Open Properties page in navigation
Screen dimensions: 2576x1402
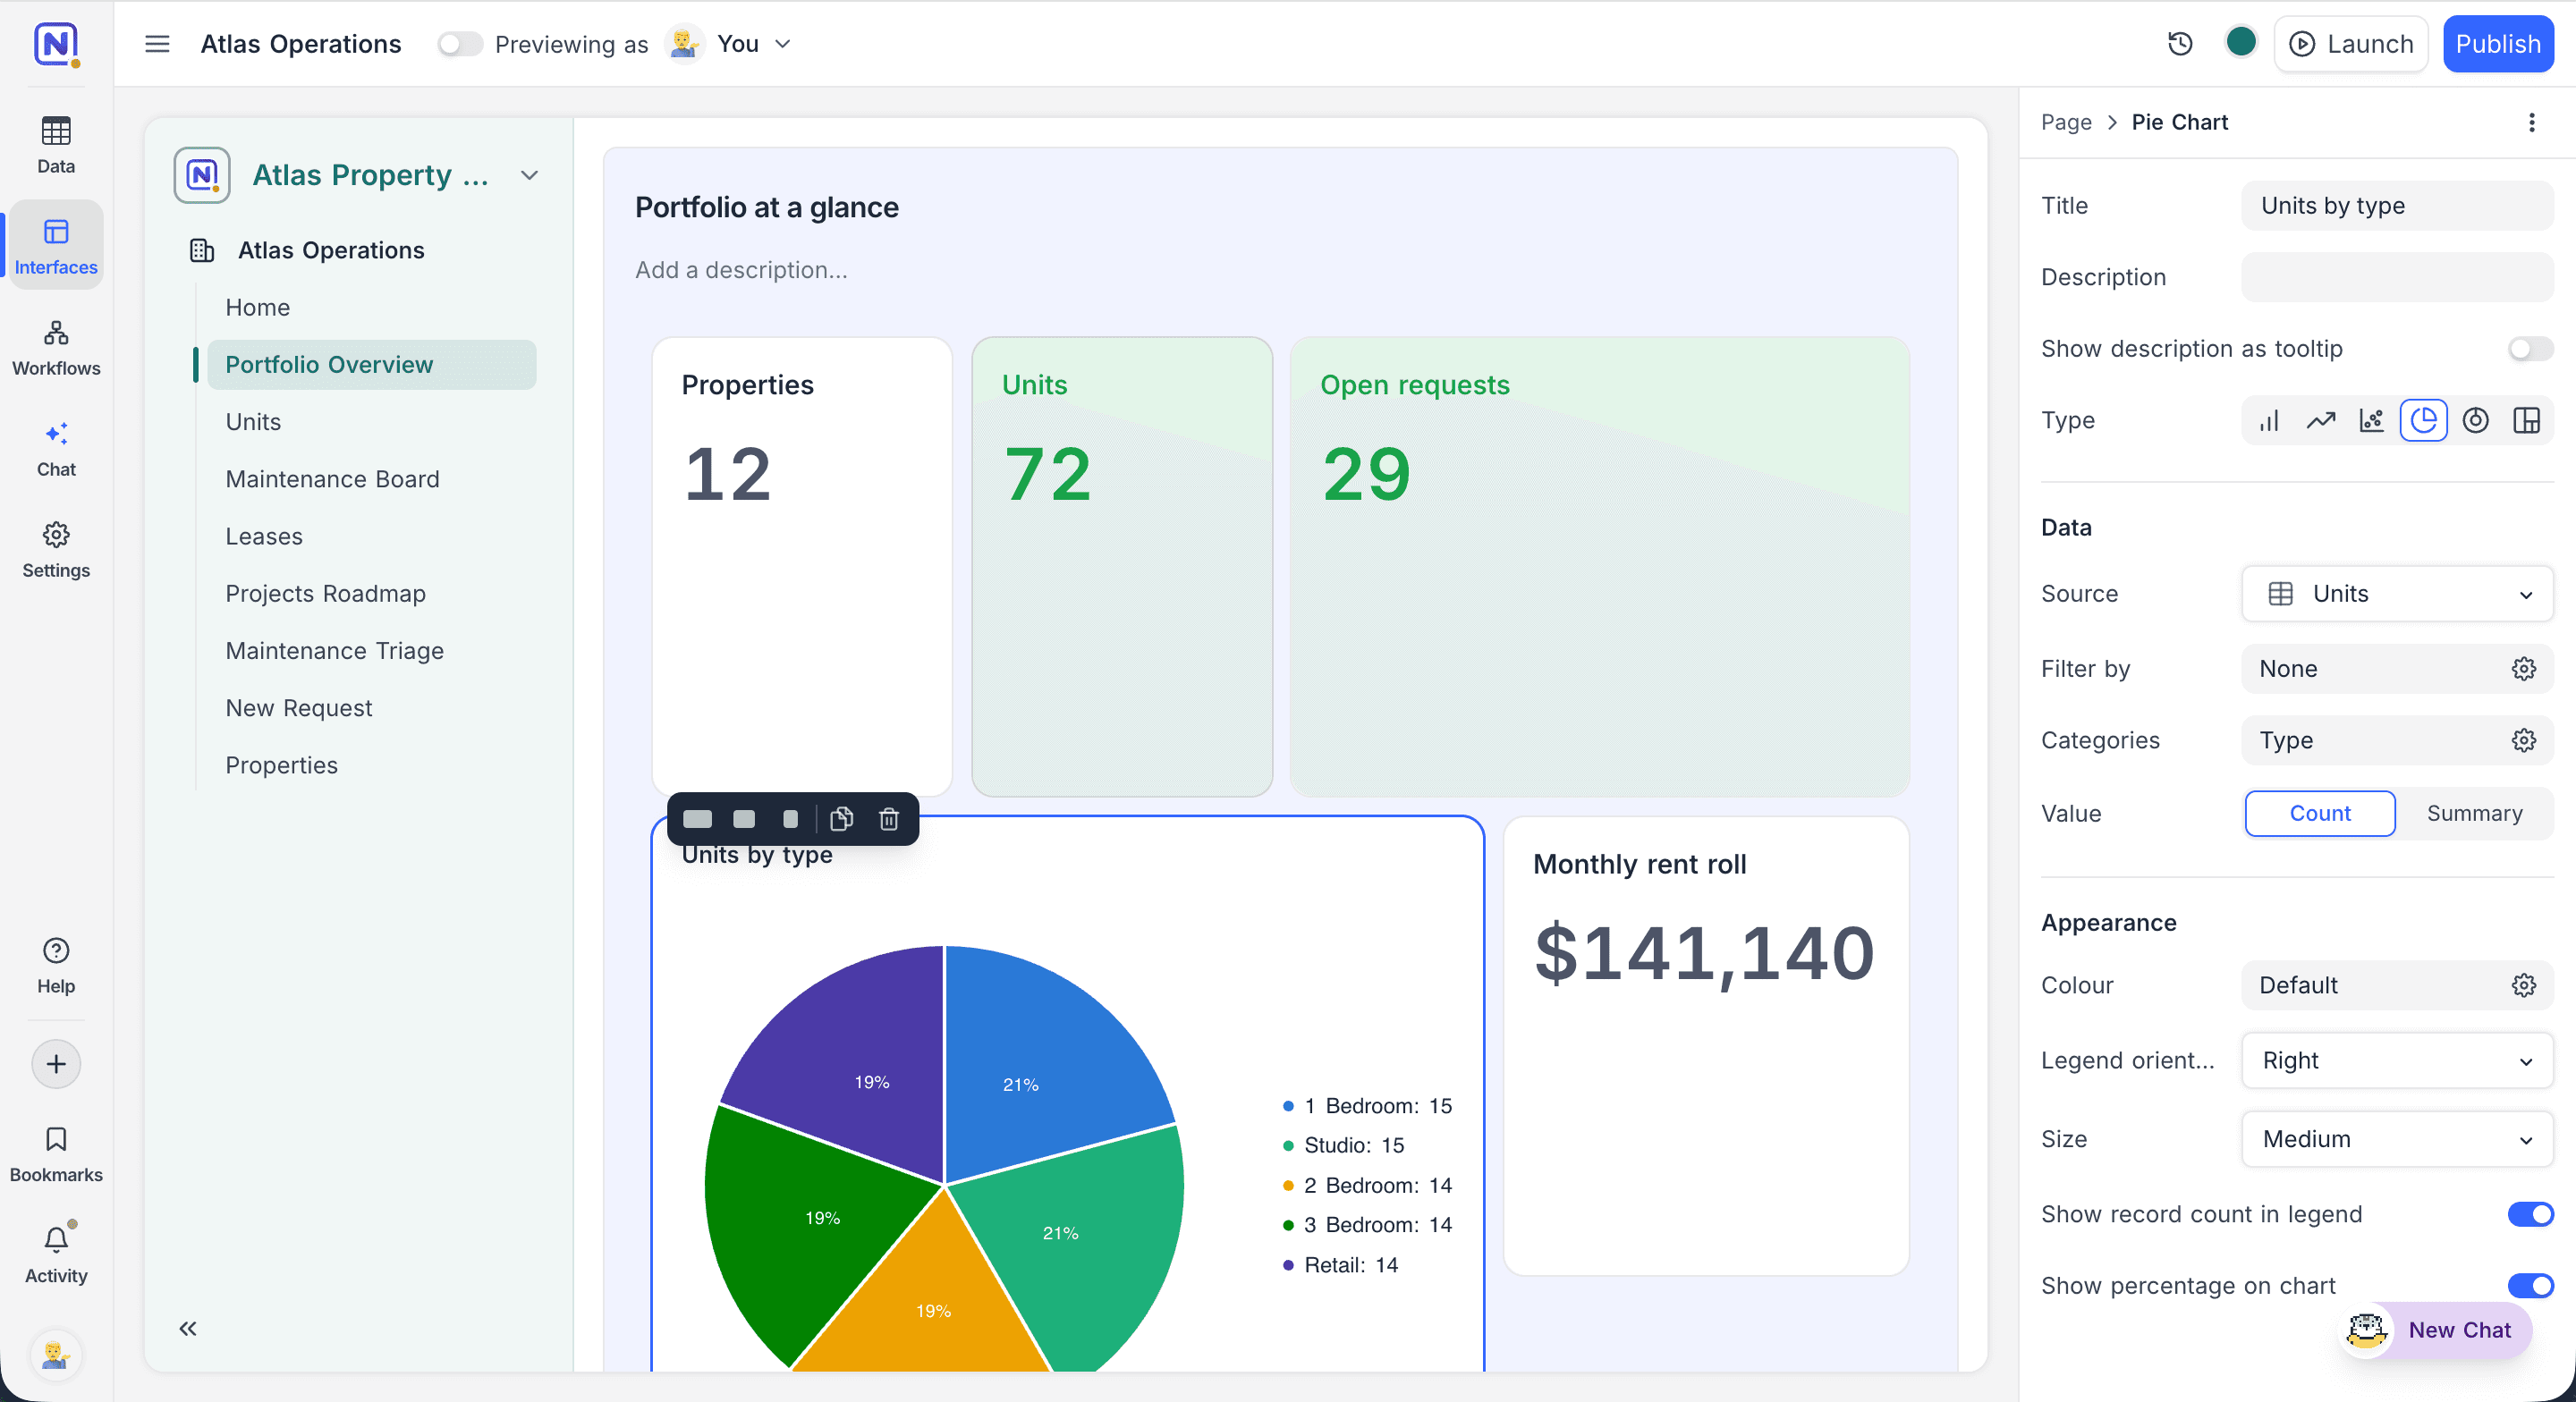click(281, 765)
